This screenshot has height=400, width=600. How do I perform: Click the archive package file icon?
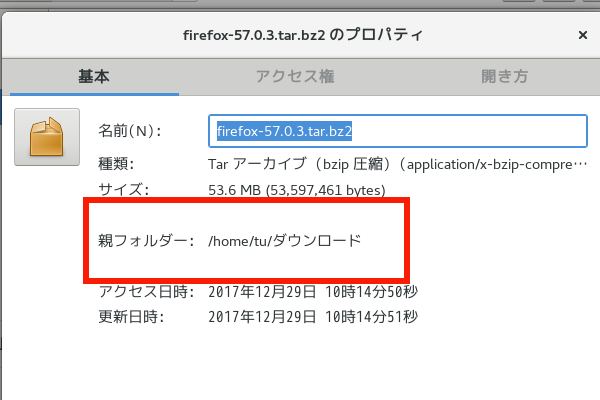[46, 137]
